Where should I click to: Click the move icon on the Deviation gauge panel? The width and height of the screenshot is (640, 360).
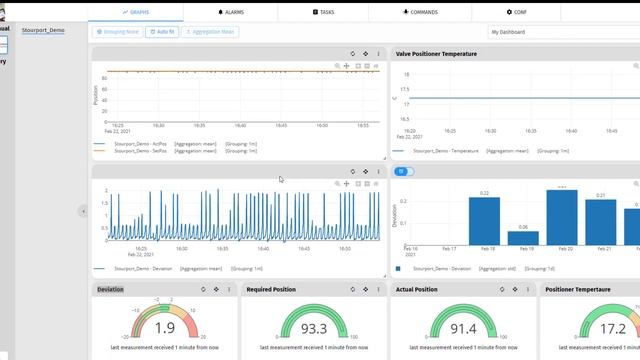pyautogui.click(x=216, y=289)
